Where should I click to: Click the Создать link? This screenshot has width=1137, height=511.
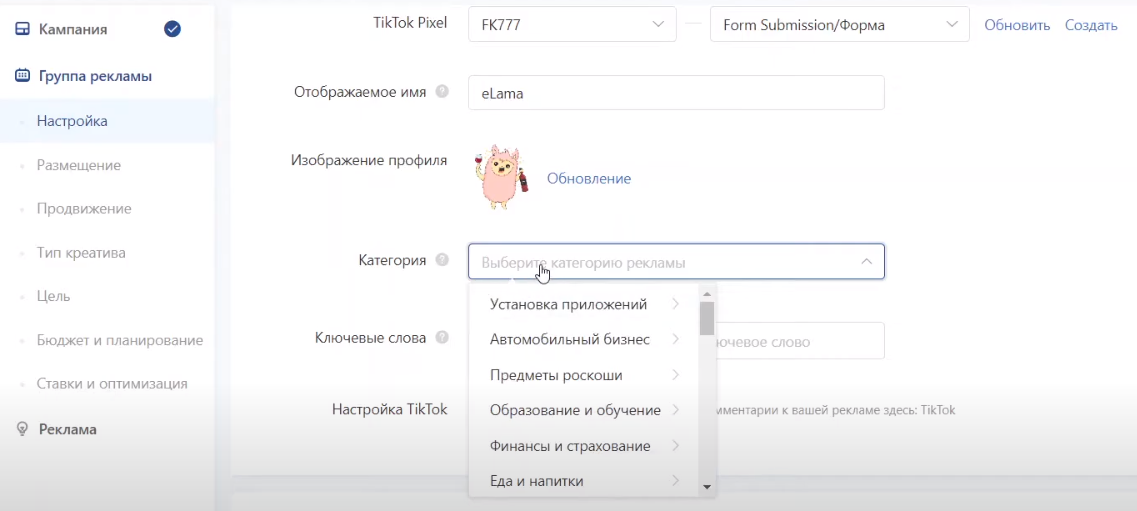(x=1091, y=25)
